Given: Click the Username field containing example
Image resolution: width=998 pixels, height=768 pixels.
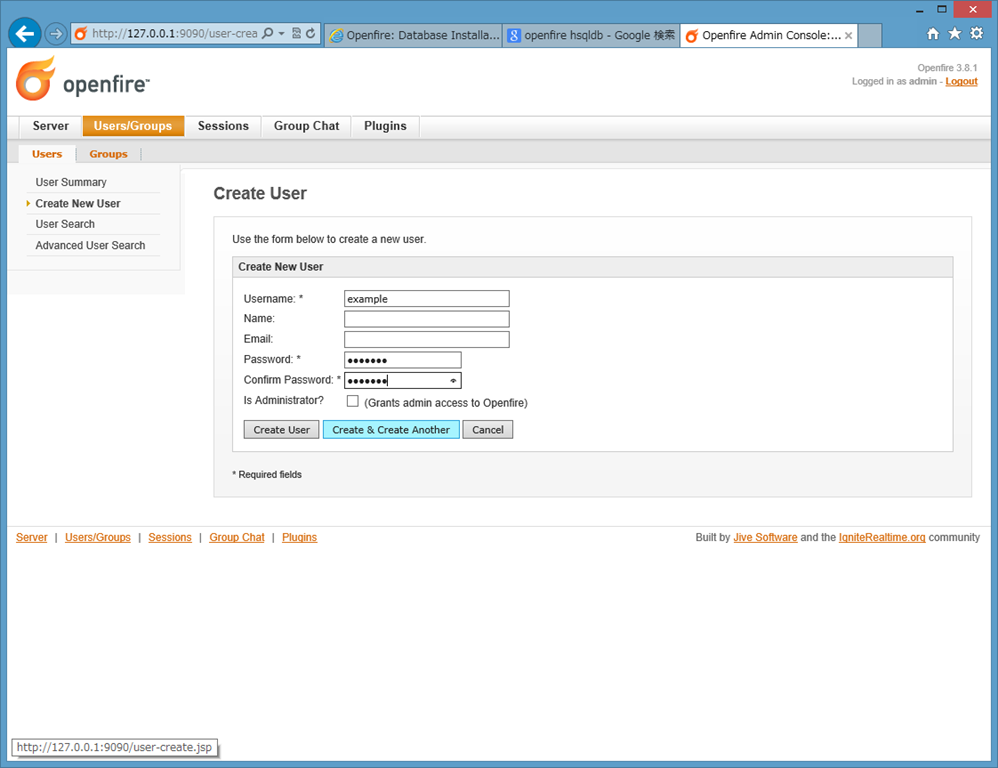Looking at the screenshot, I should click(x=426, y=299).
